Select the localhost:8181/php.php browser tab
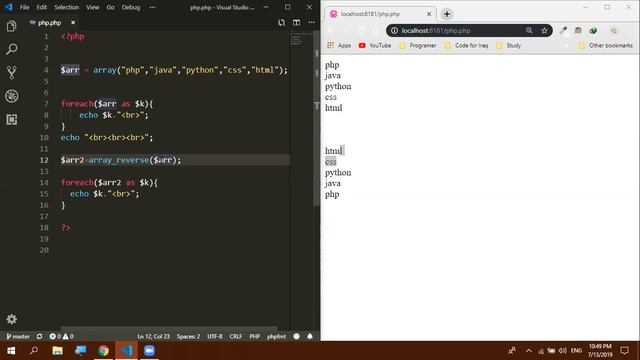The width and height of the screenshot is (640, 360). pos(380,14)
